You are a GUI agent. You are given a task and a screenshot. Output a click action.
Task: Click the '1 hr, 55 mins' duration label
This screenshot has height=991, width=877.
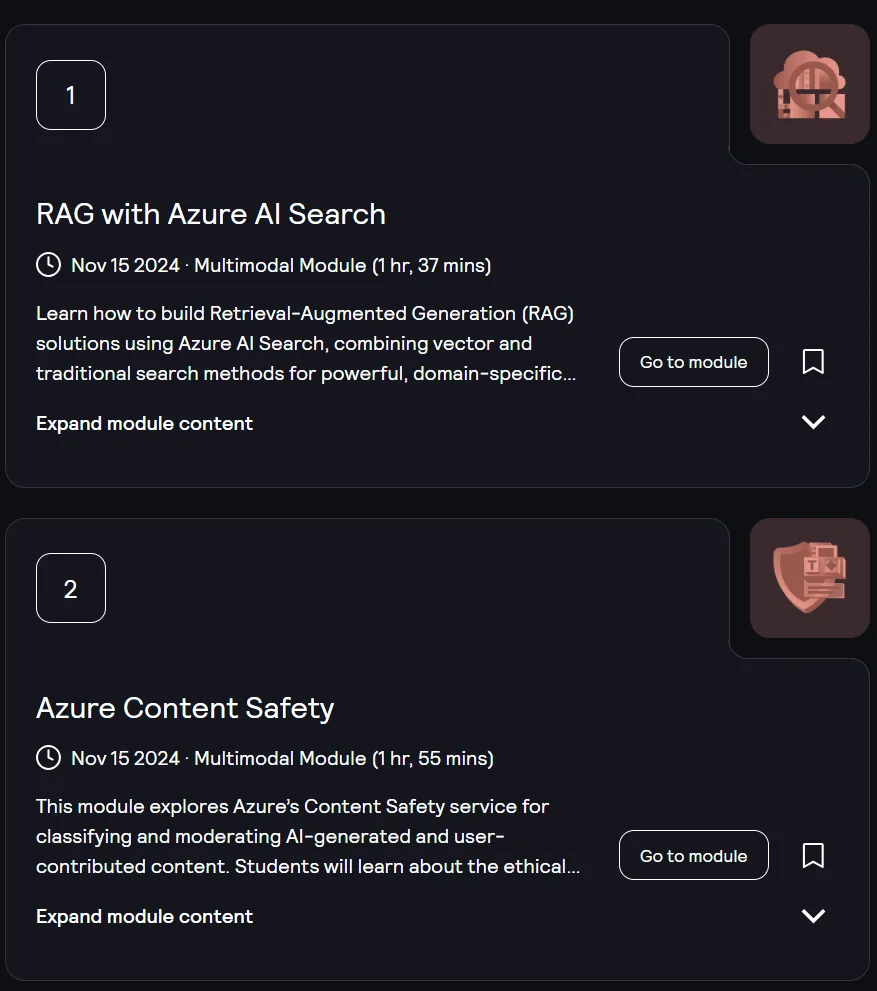tap(433, 758)
